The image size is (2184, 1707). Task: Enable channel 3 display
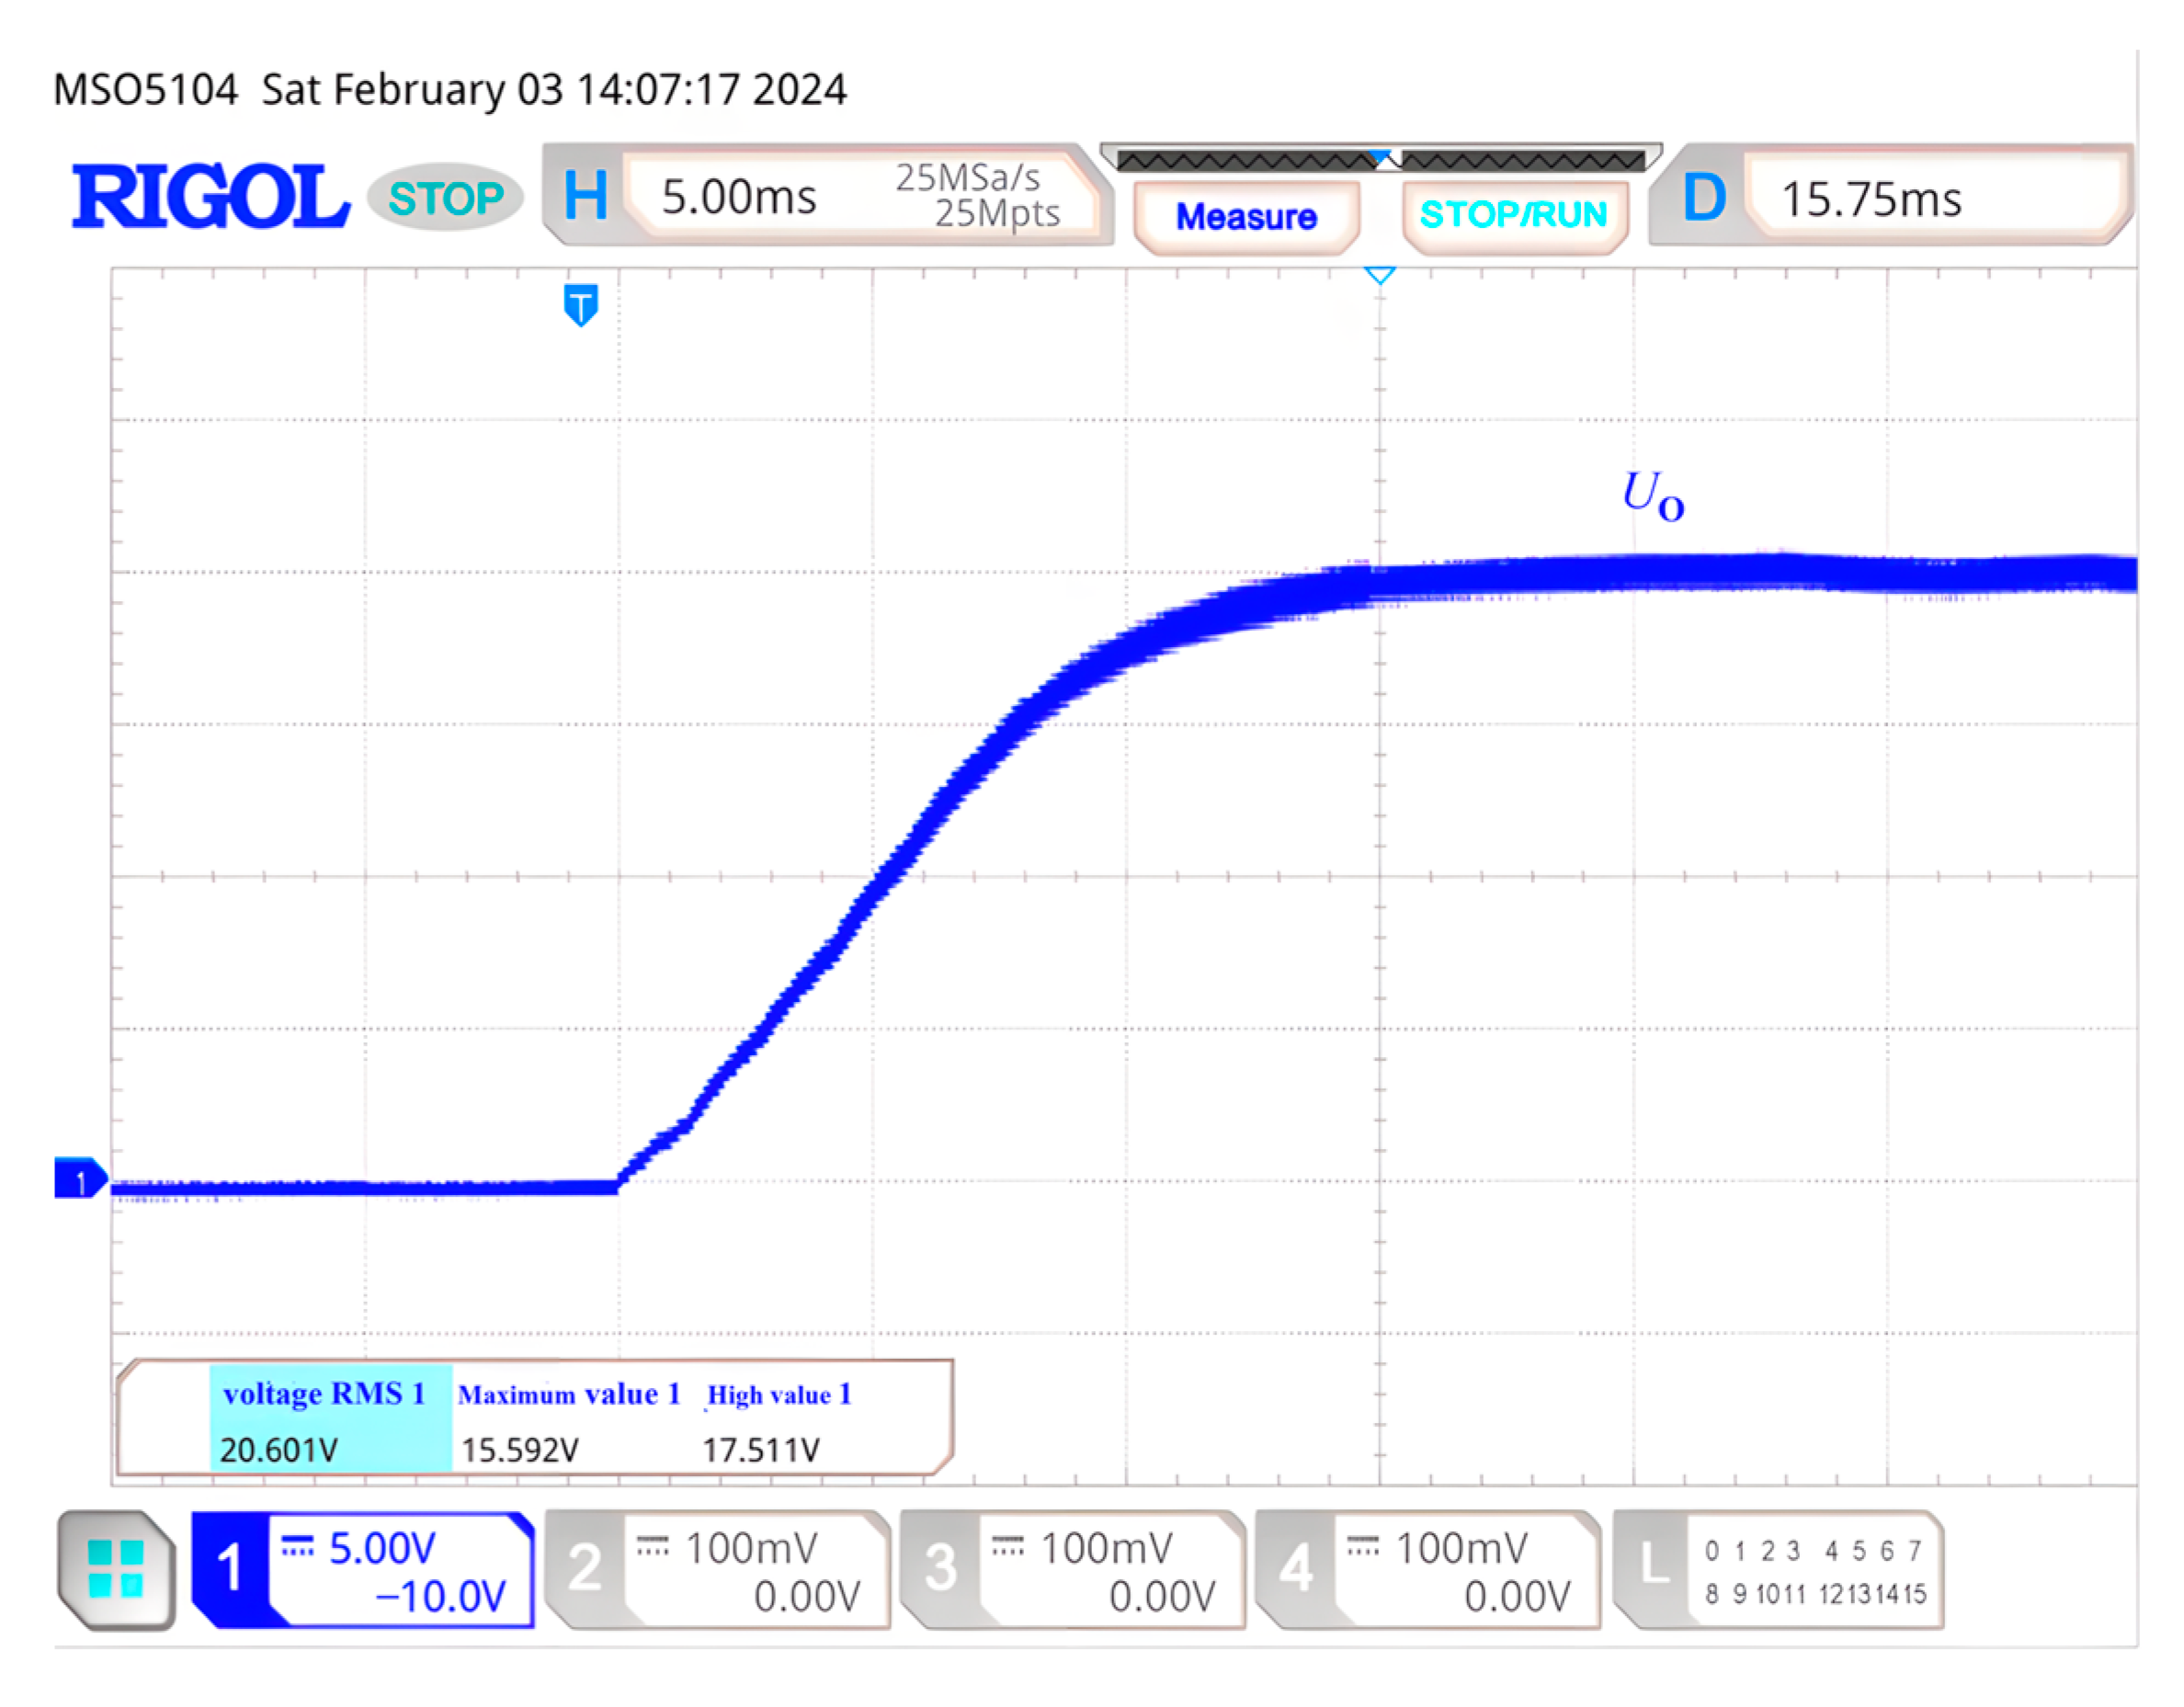tap(940, 1568)
